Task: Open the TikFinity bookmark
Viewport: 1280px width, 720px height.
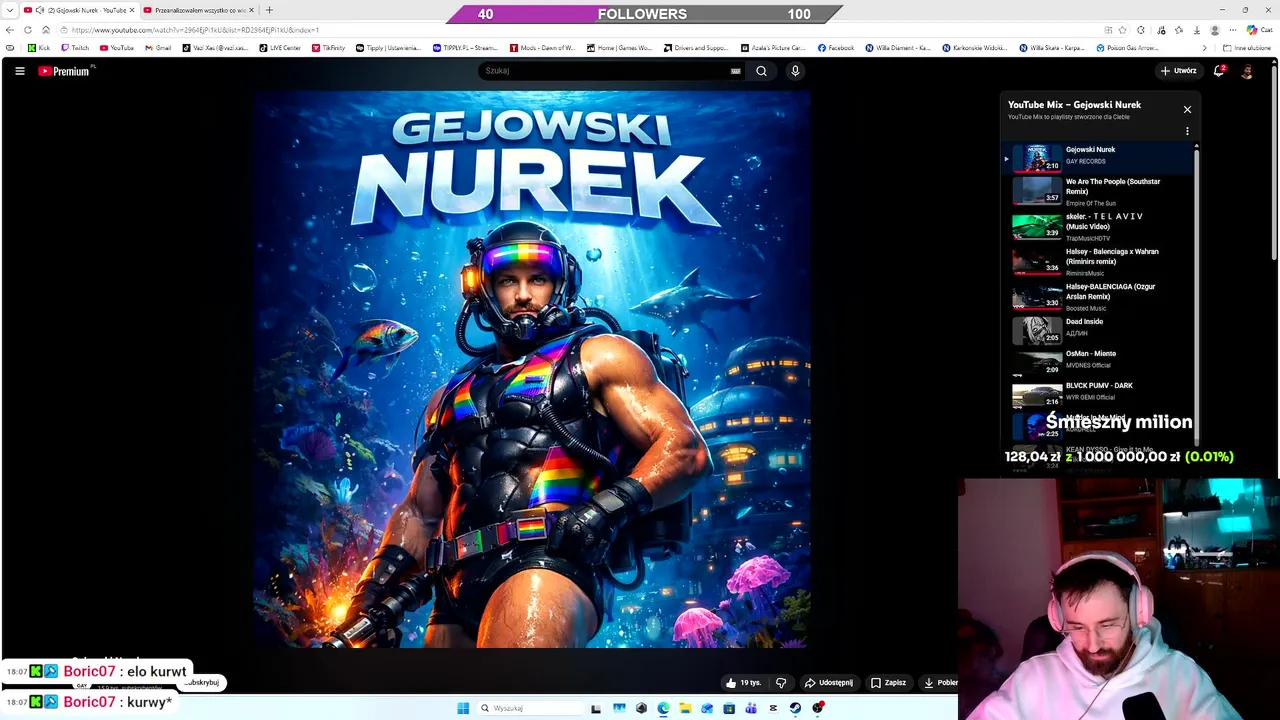Action: [328, 48]
